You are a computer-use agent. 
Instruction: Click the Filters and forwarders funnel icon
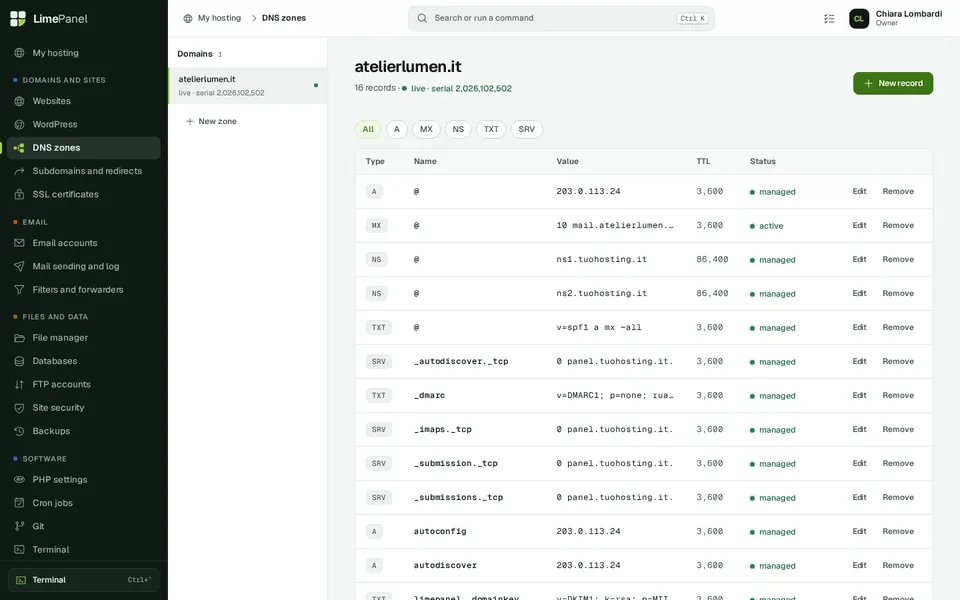pos(19,290)
